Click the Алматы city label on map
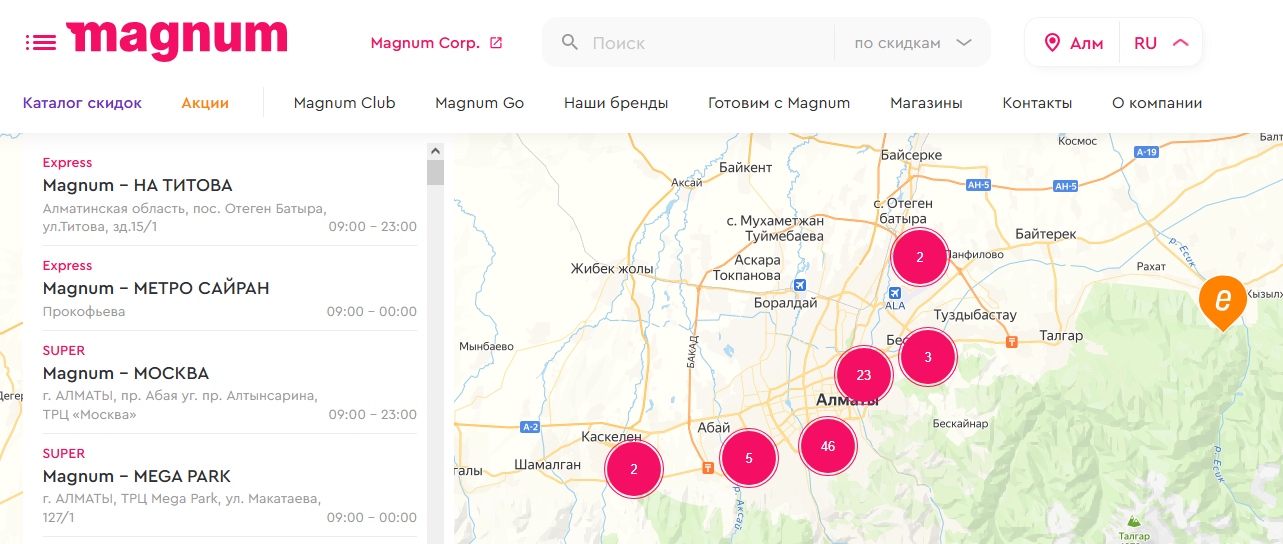 click(x=847, y=400)
